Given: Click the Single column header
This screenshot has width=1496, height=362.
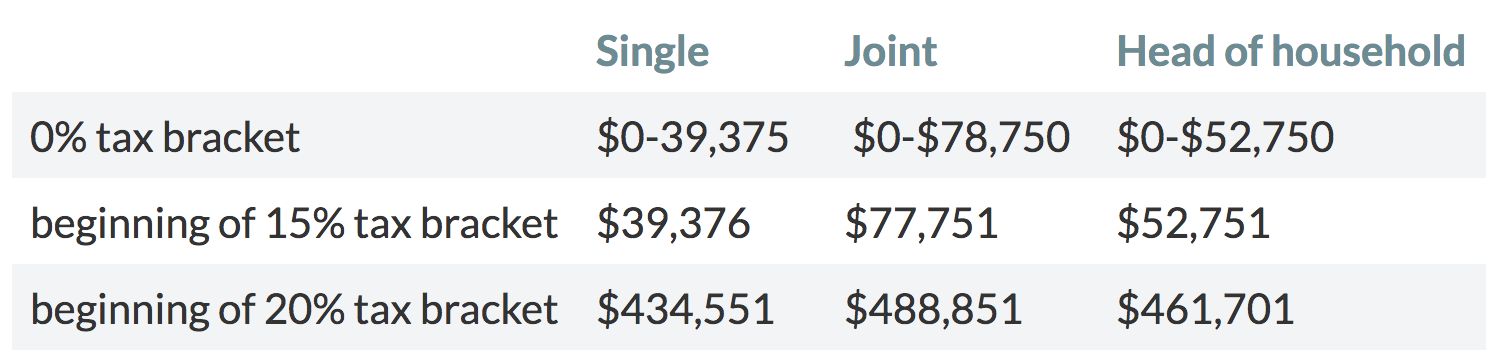Looking at the screenshot, I should point(652,51).
